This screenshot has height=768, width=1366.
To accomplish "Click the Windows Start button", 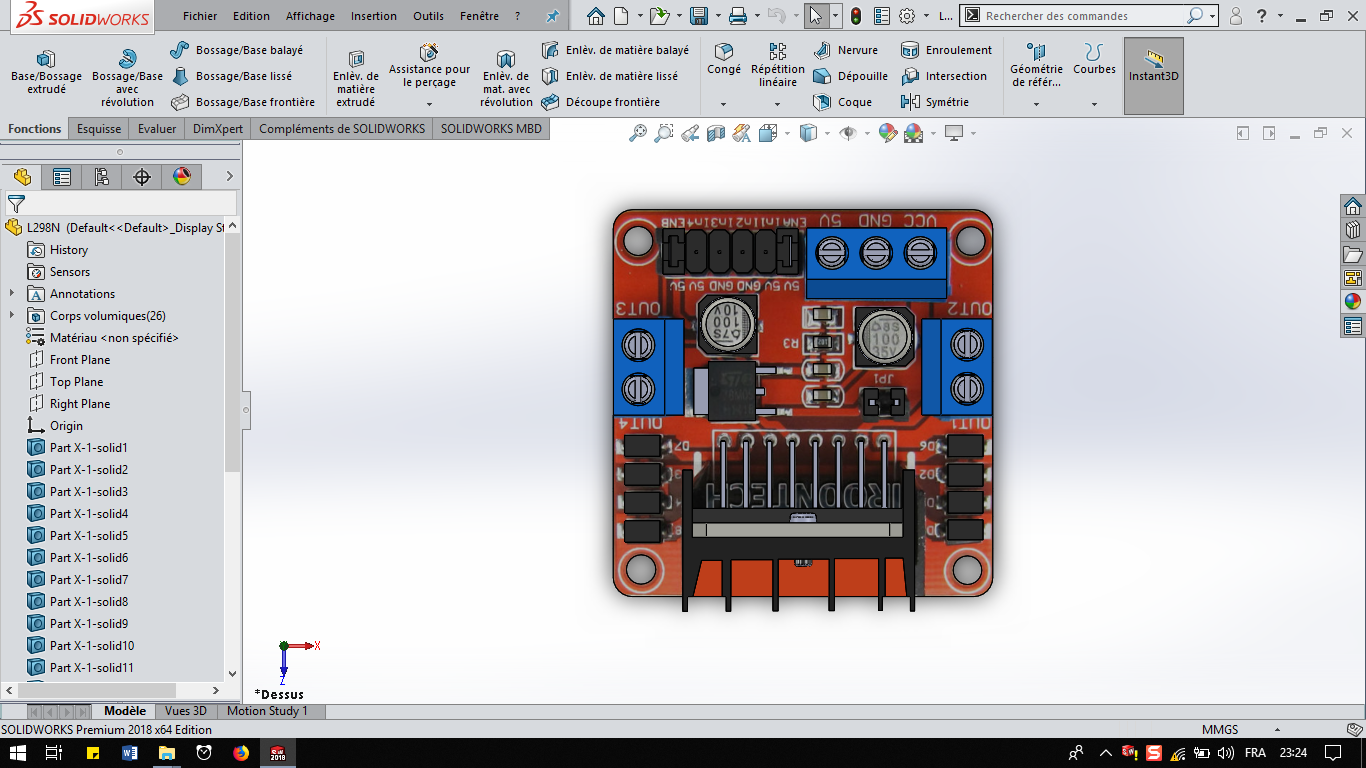I will (17, 753).
